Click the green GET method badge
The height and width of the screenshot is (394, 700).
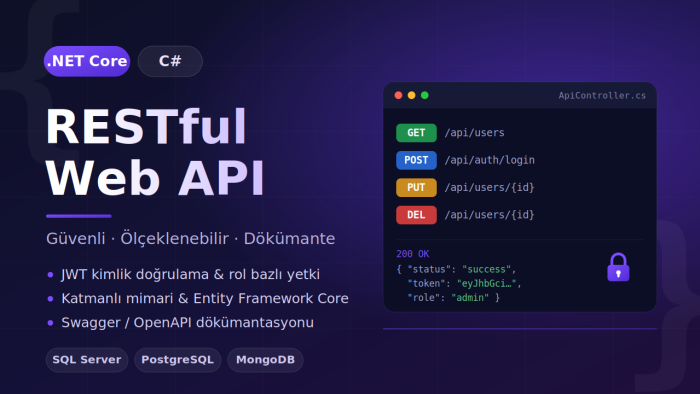[x=416, y=133]
